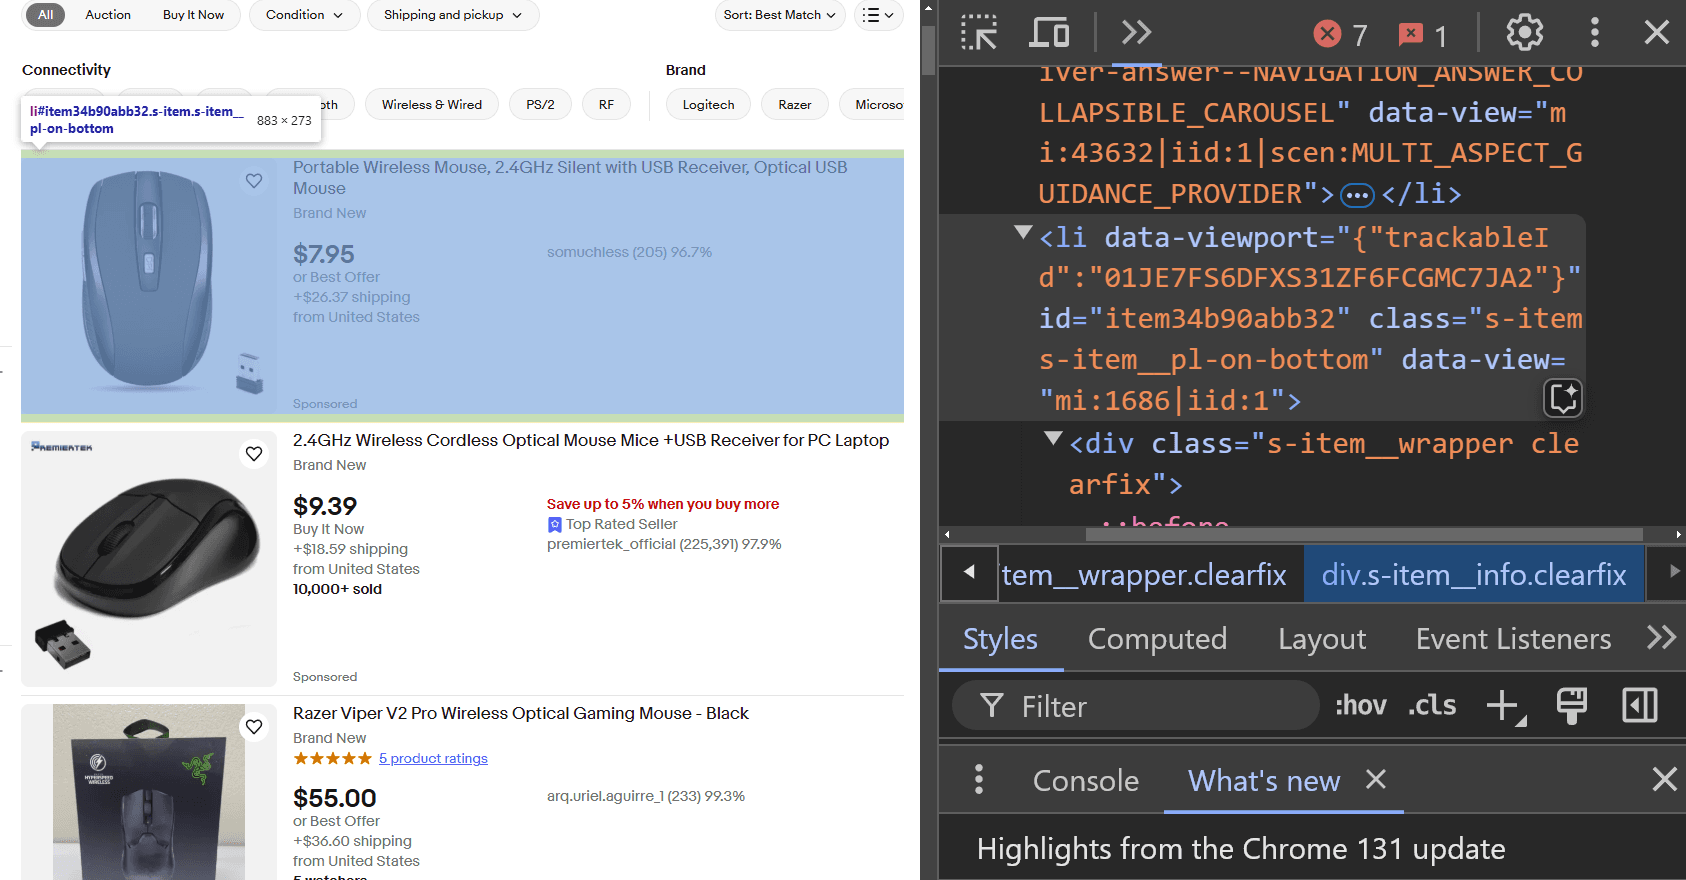This screenshot has width=1686, height=880.
Task: Switch to the Computed tab
Action: tap(1157, 639)
